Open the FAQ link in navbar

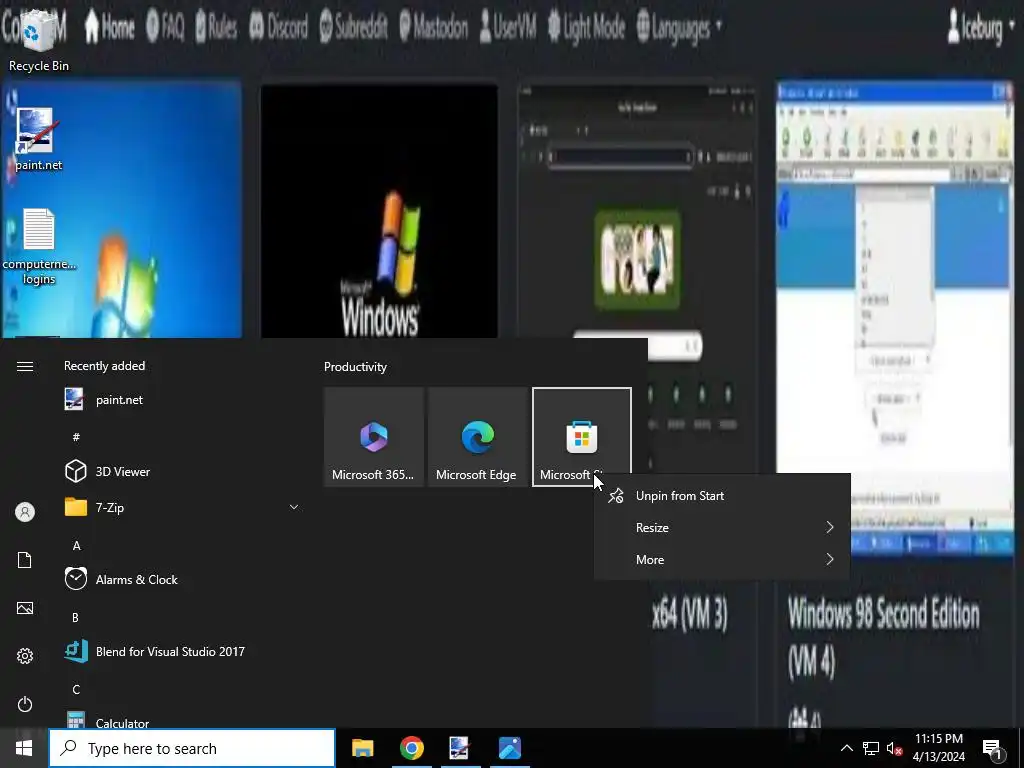click(x=165, y=27)
